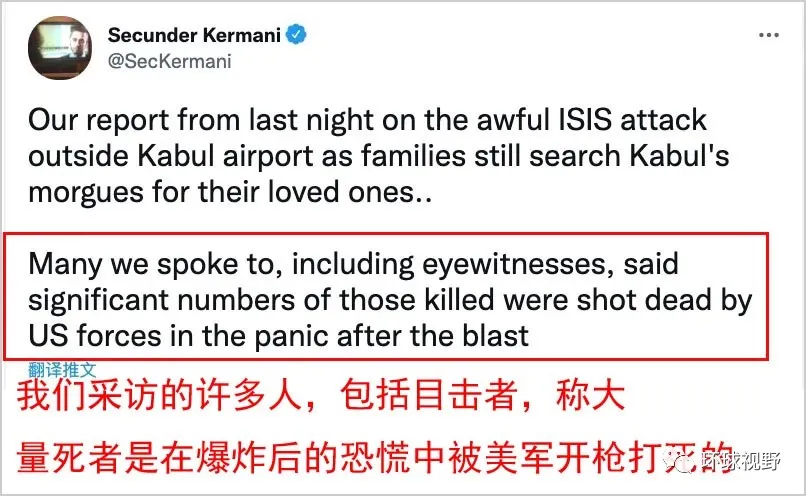Open the three-dot more options menu
This screenshot has height=496, width=806.
pyautogui.click(x=767, y=34)
